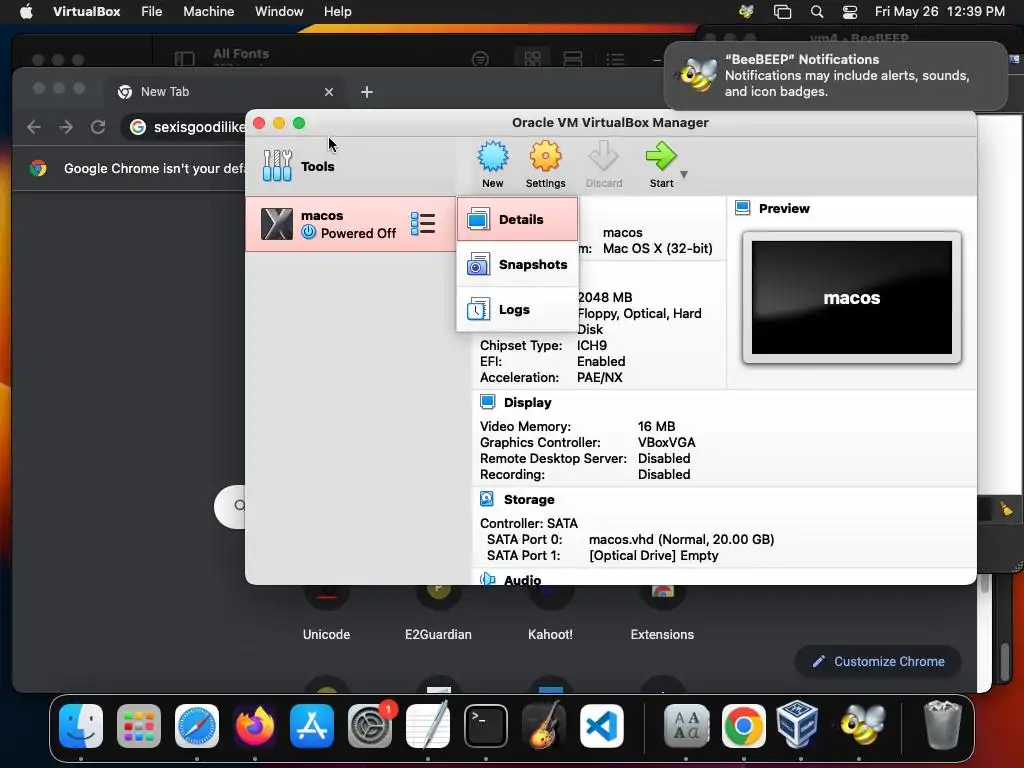Viewport: 1024px width, 768px height.
Task: Open BeeBEEP from the Dock
Action: [862, 726]
